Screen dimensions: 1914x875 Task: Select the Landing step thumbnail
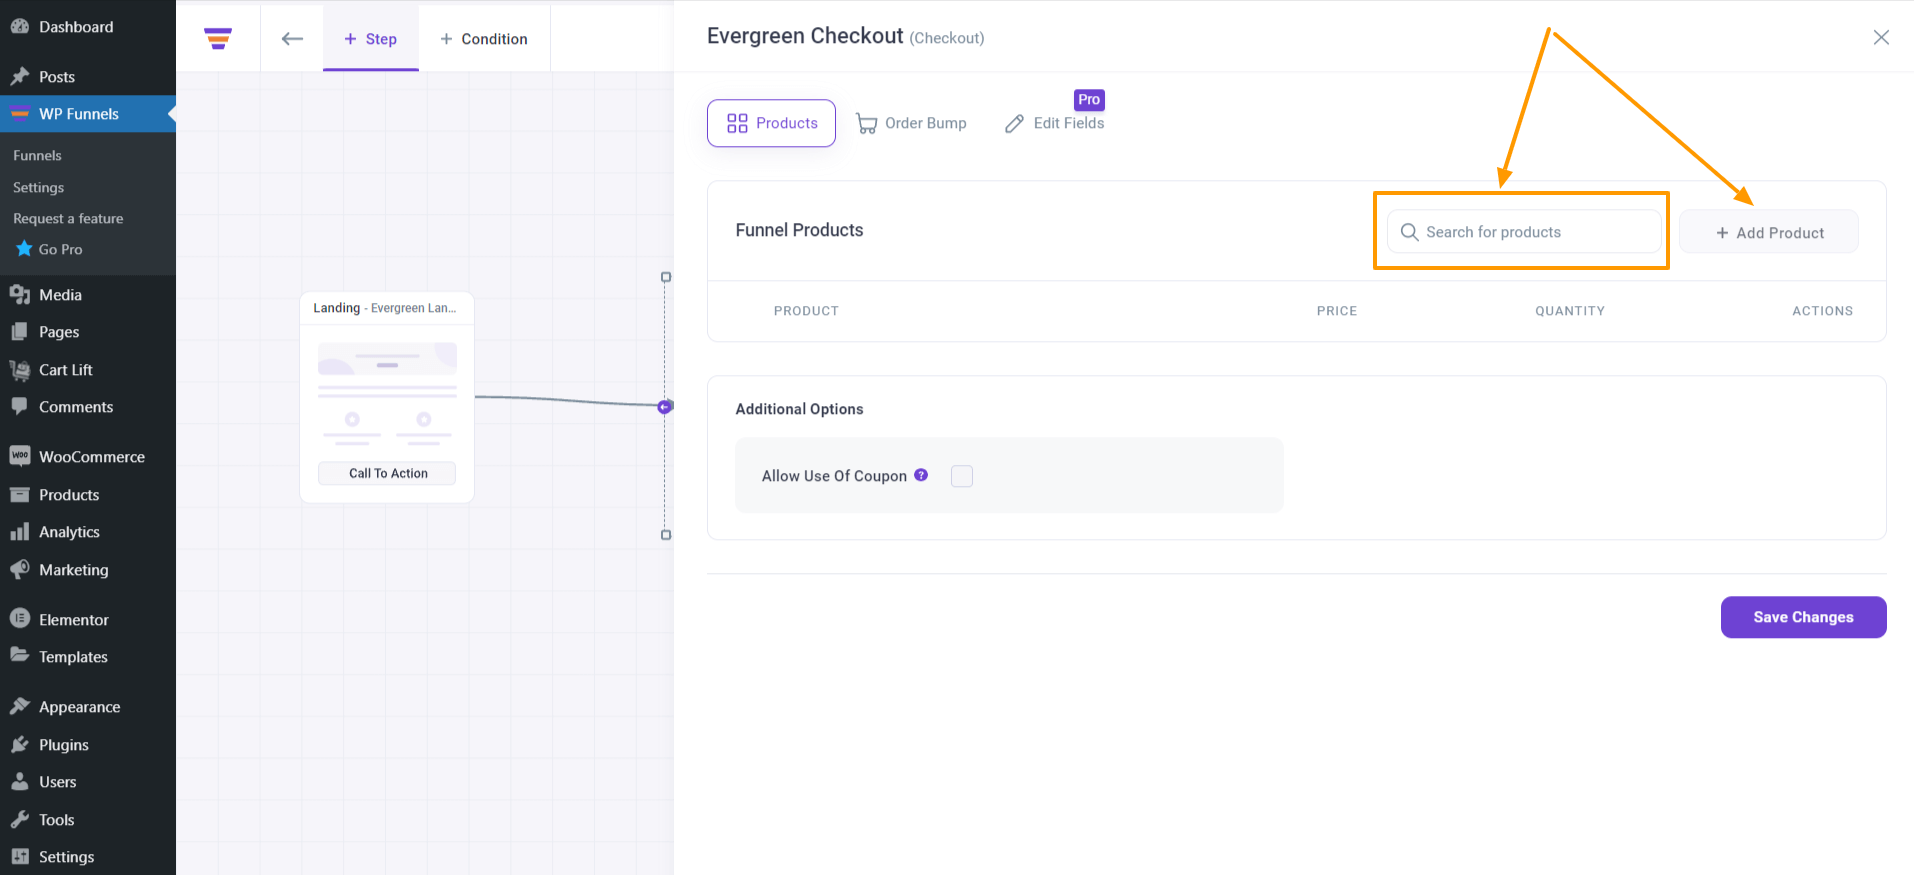[387, 395]
